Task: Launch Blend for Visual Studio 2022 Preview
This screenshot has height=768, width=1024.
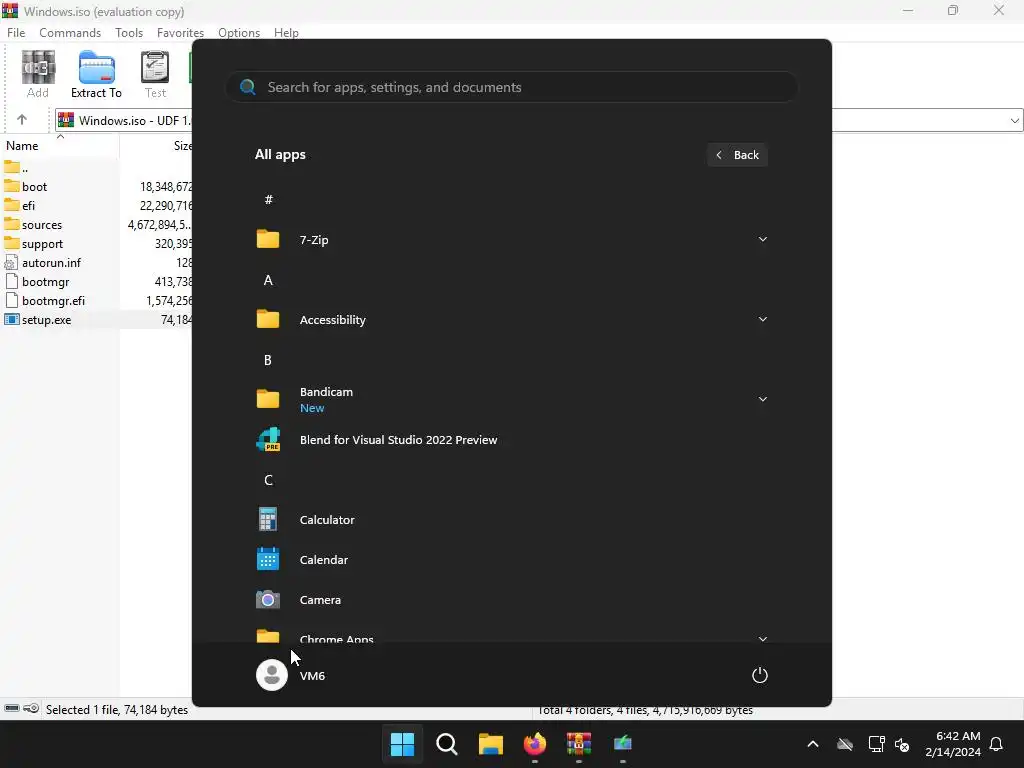Action: click(511, 440)
